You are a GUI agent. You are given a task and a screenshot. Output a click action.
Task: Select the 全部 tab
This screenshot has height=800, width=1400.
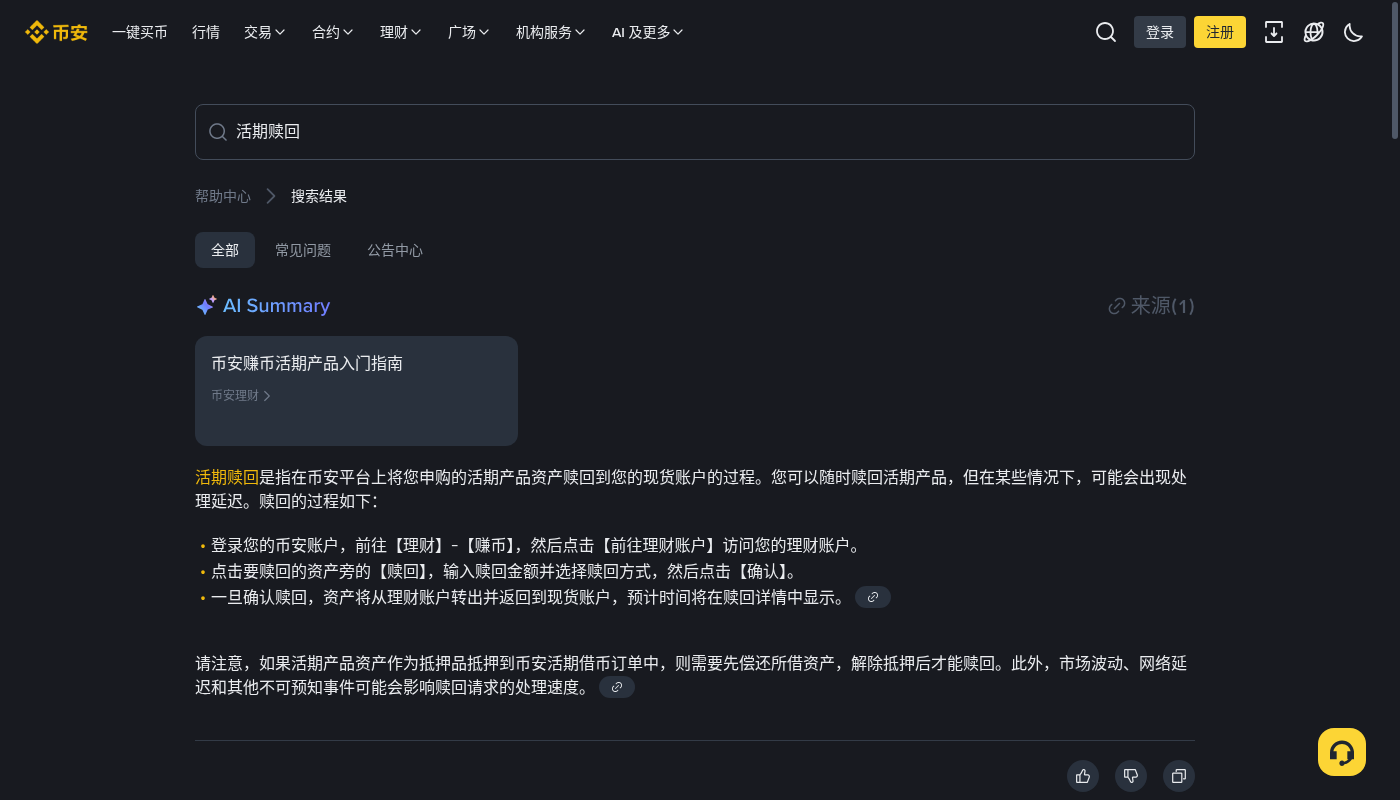click(x=225, y=250)
